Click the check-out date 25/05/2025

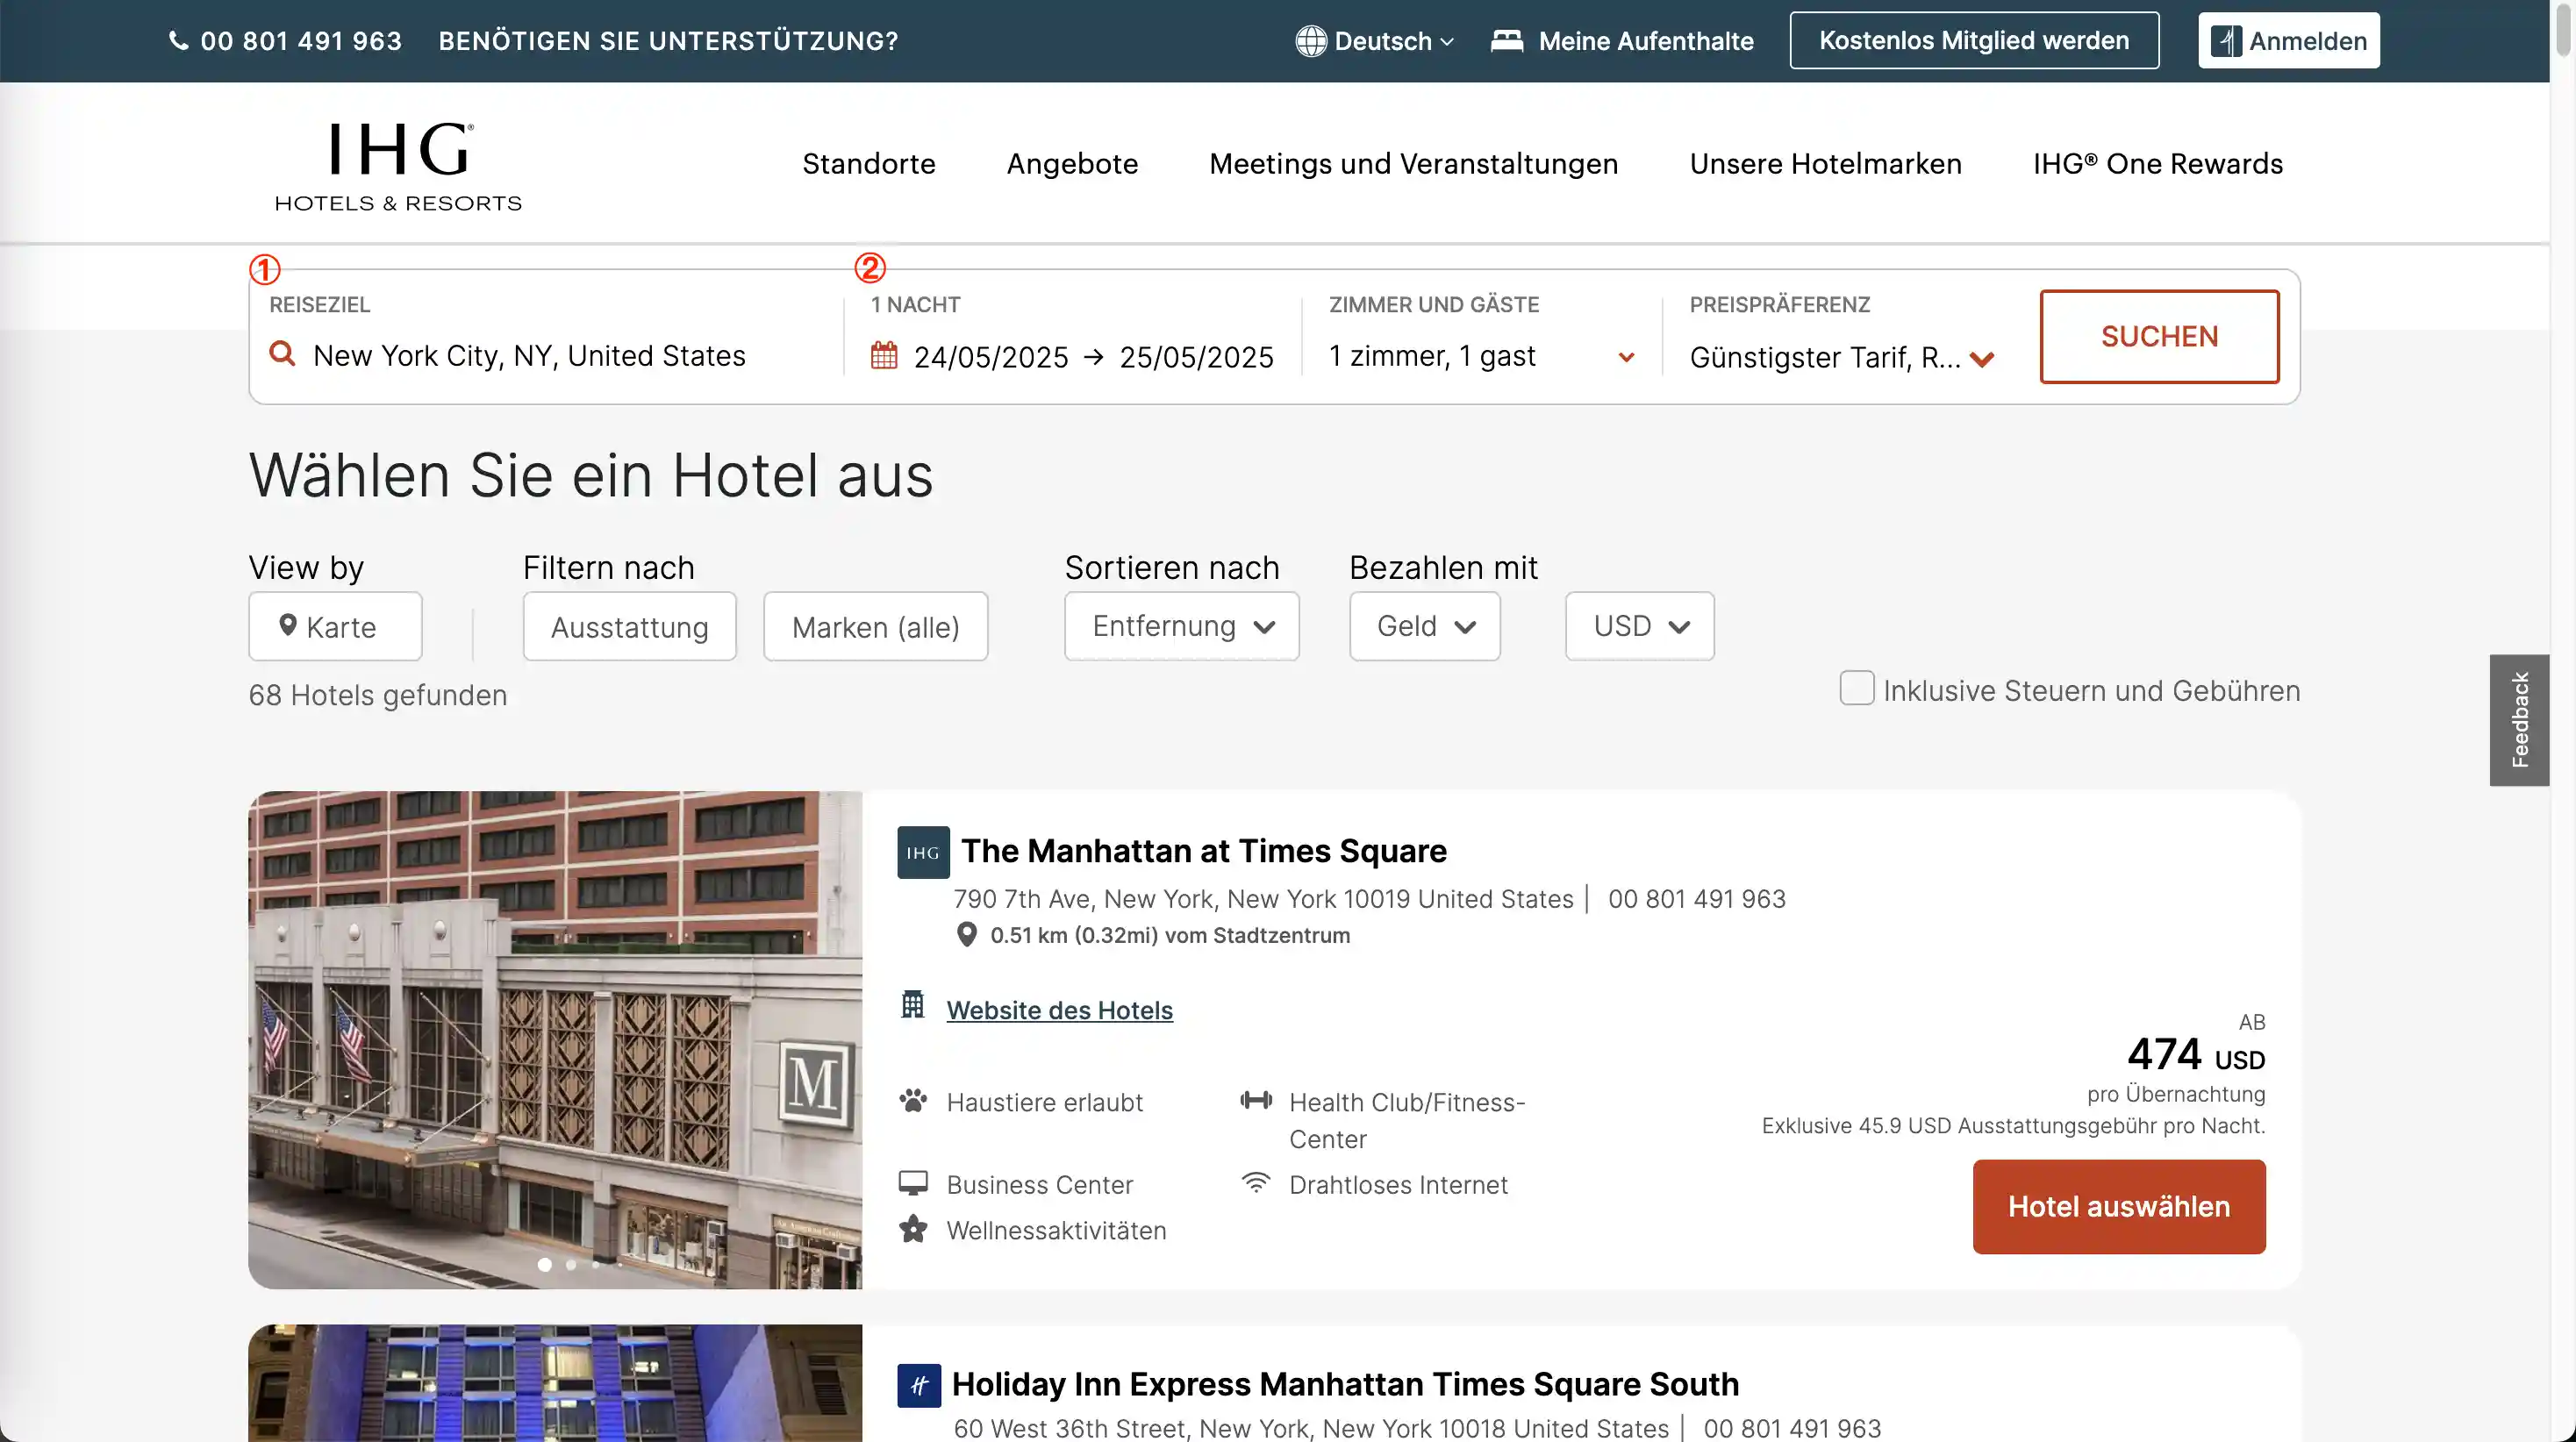[x=1196, y=357]
